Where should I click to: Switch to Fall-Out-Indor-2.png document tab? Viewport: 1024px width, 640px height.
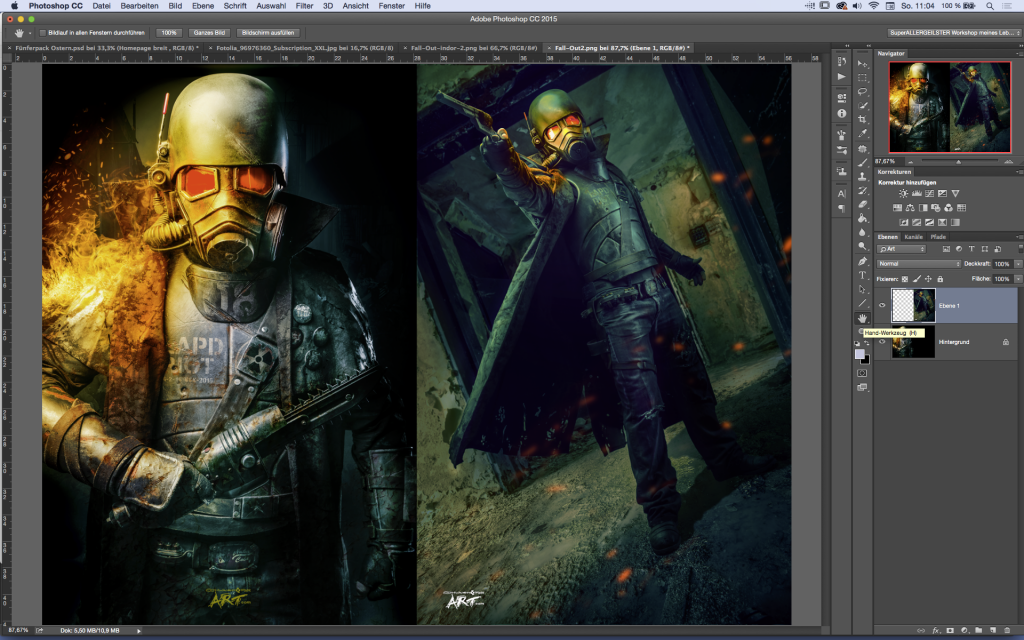point(473,48)
